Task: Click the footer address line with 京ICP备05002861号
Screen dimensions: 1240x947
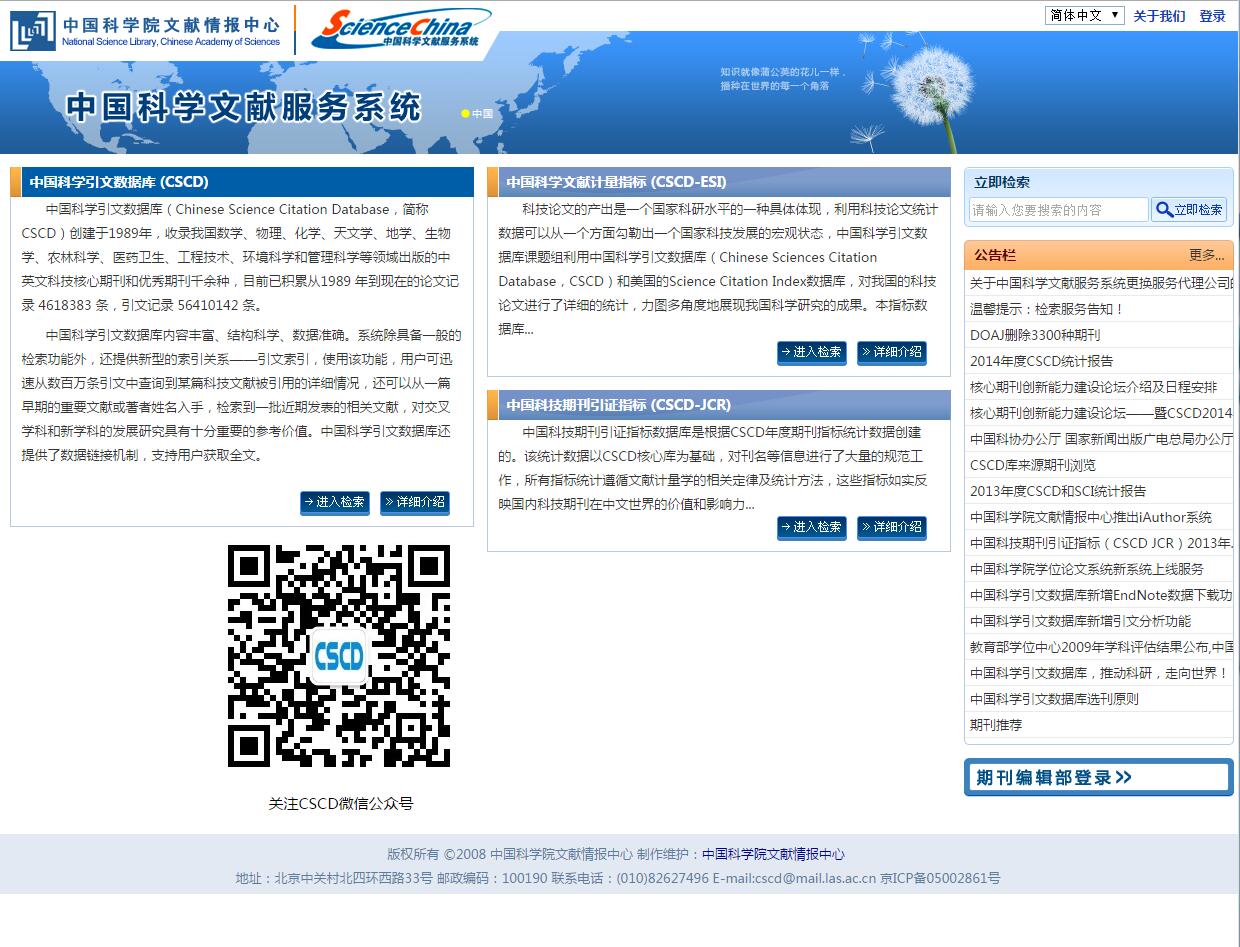Action: tap(618, 878)
